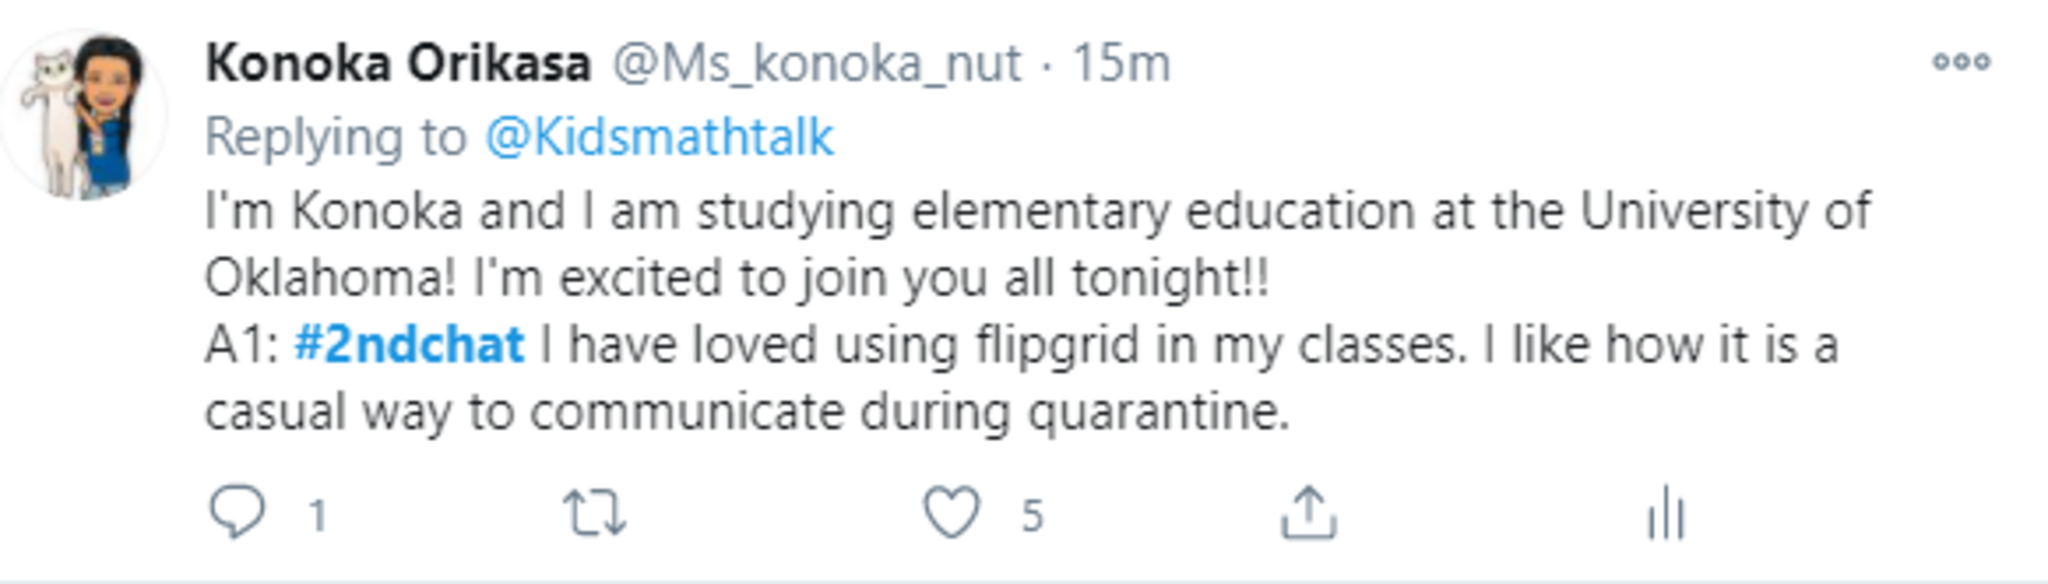Image resolution: width=2048 pixels, height=584 pixels.
Task: Open the share tweet icon
Action: (1309, 513)
